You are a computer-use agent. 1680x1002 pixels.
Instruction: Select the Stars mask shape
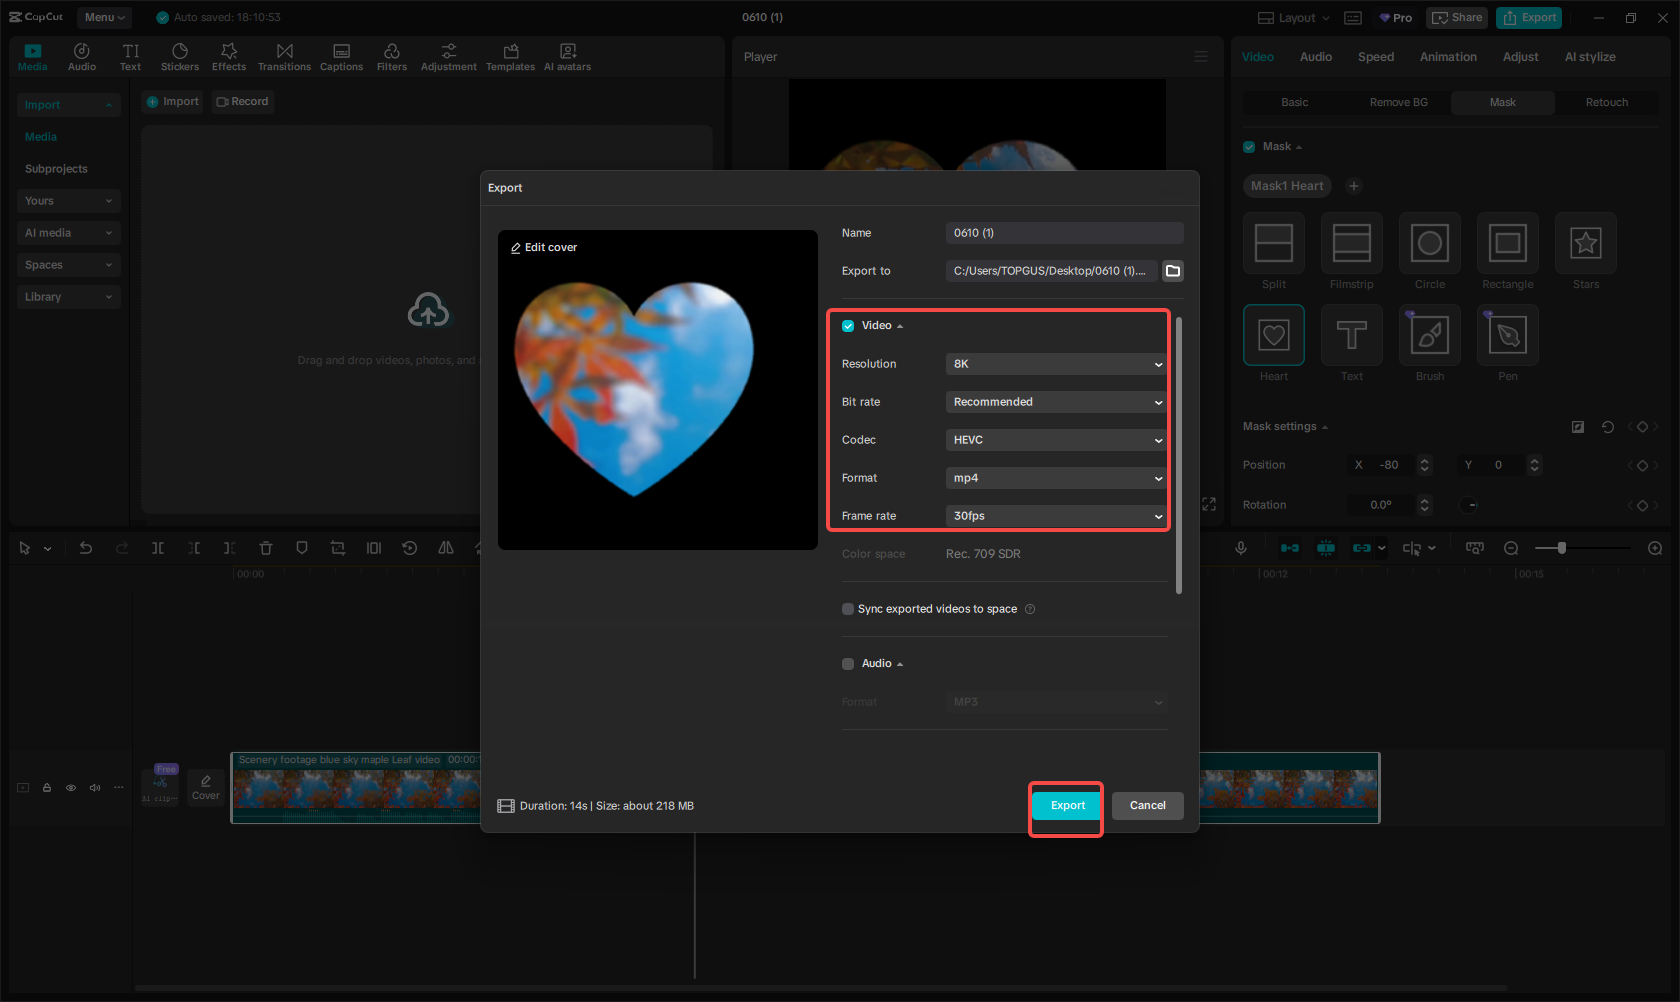pos(1585,243)
